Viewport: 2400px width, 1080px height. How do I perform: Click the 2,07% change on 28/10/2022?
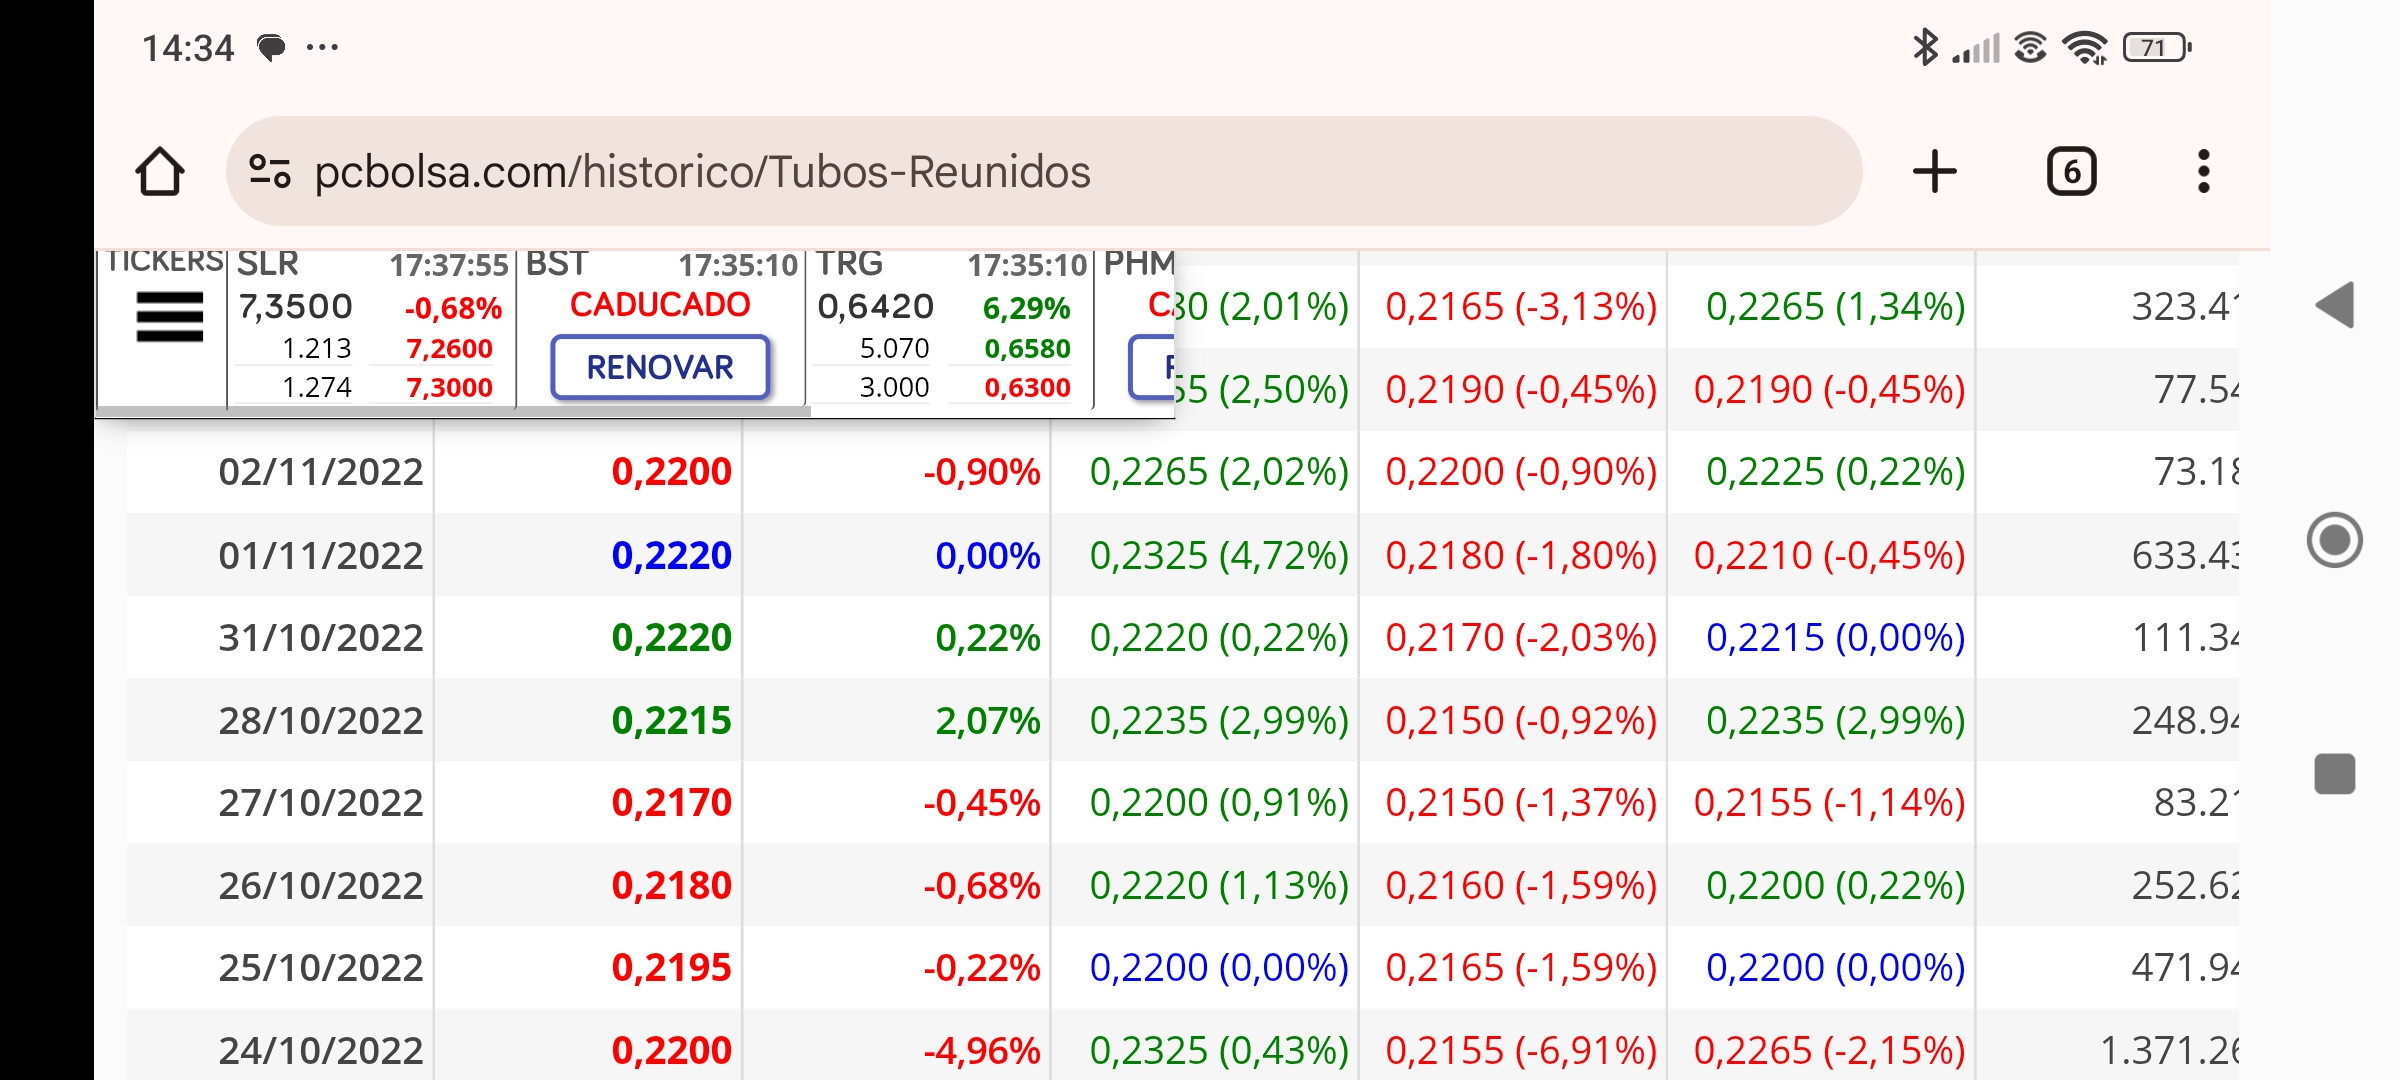point(988,720)
